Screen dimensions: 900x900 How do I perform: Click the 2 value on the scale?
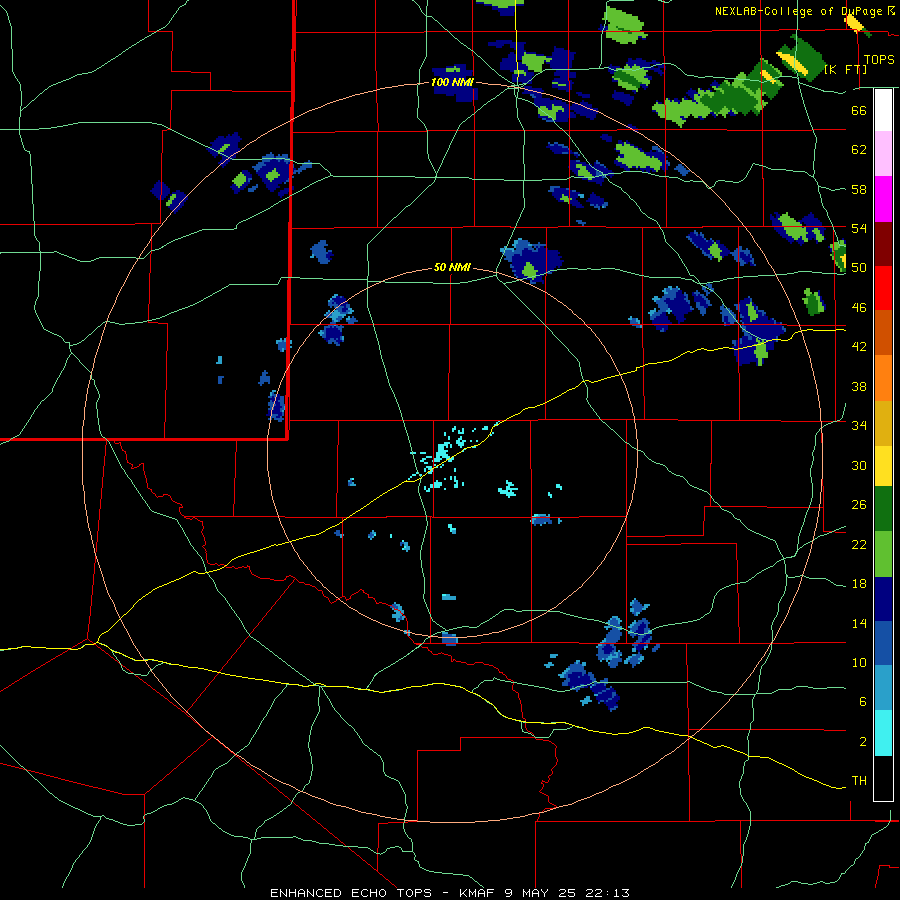(863, 742)
